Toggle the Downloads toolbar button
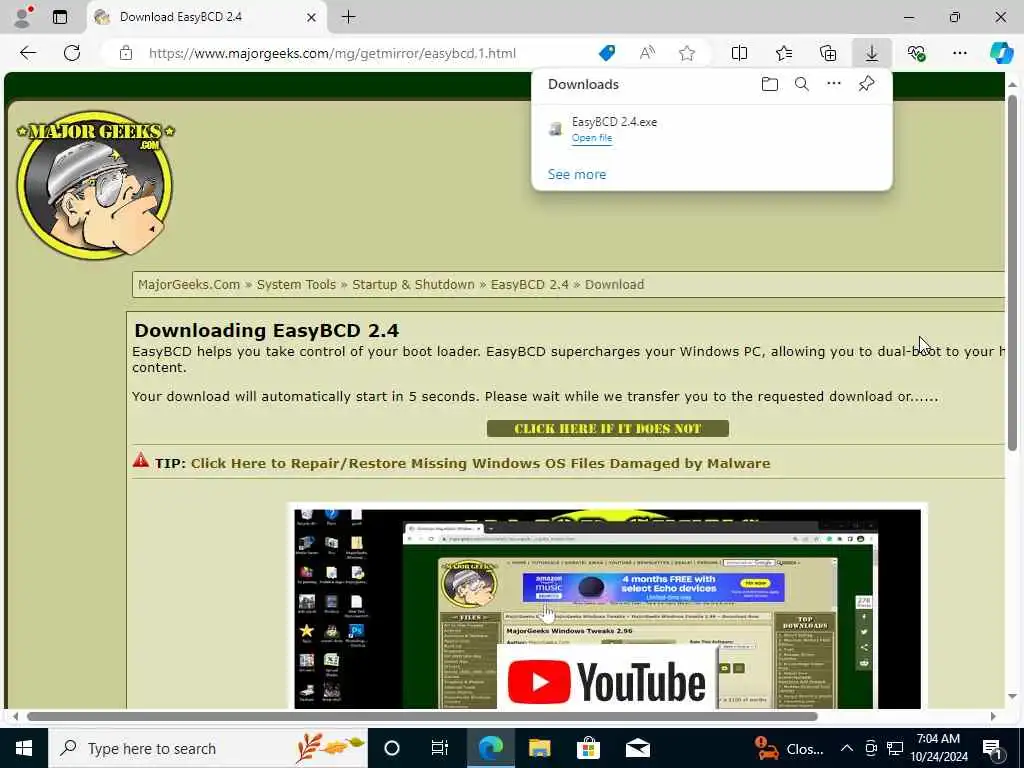The image size is (1024, 768). pyautogui.click(x=872, y=53)
